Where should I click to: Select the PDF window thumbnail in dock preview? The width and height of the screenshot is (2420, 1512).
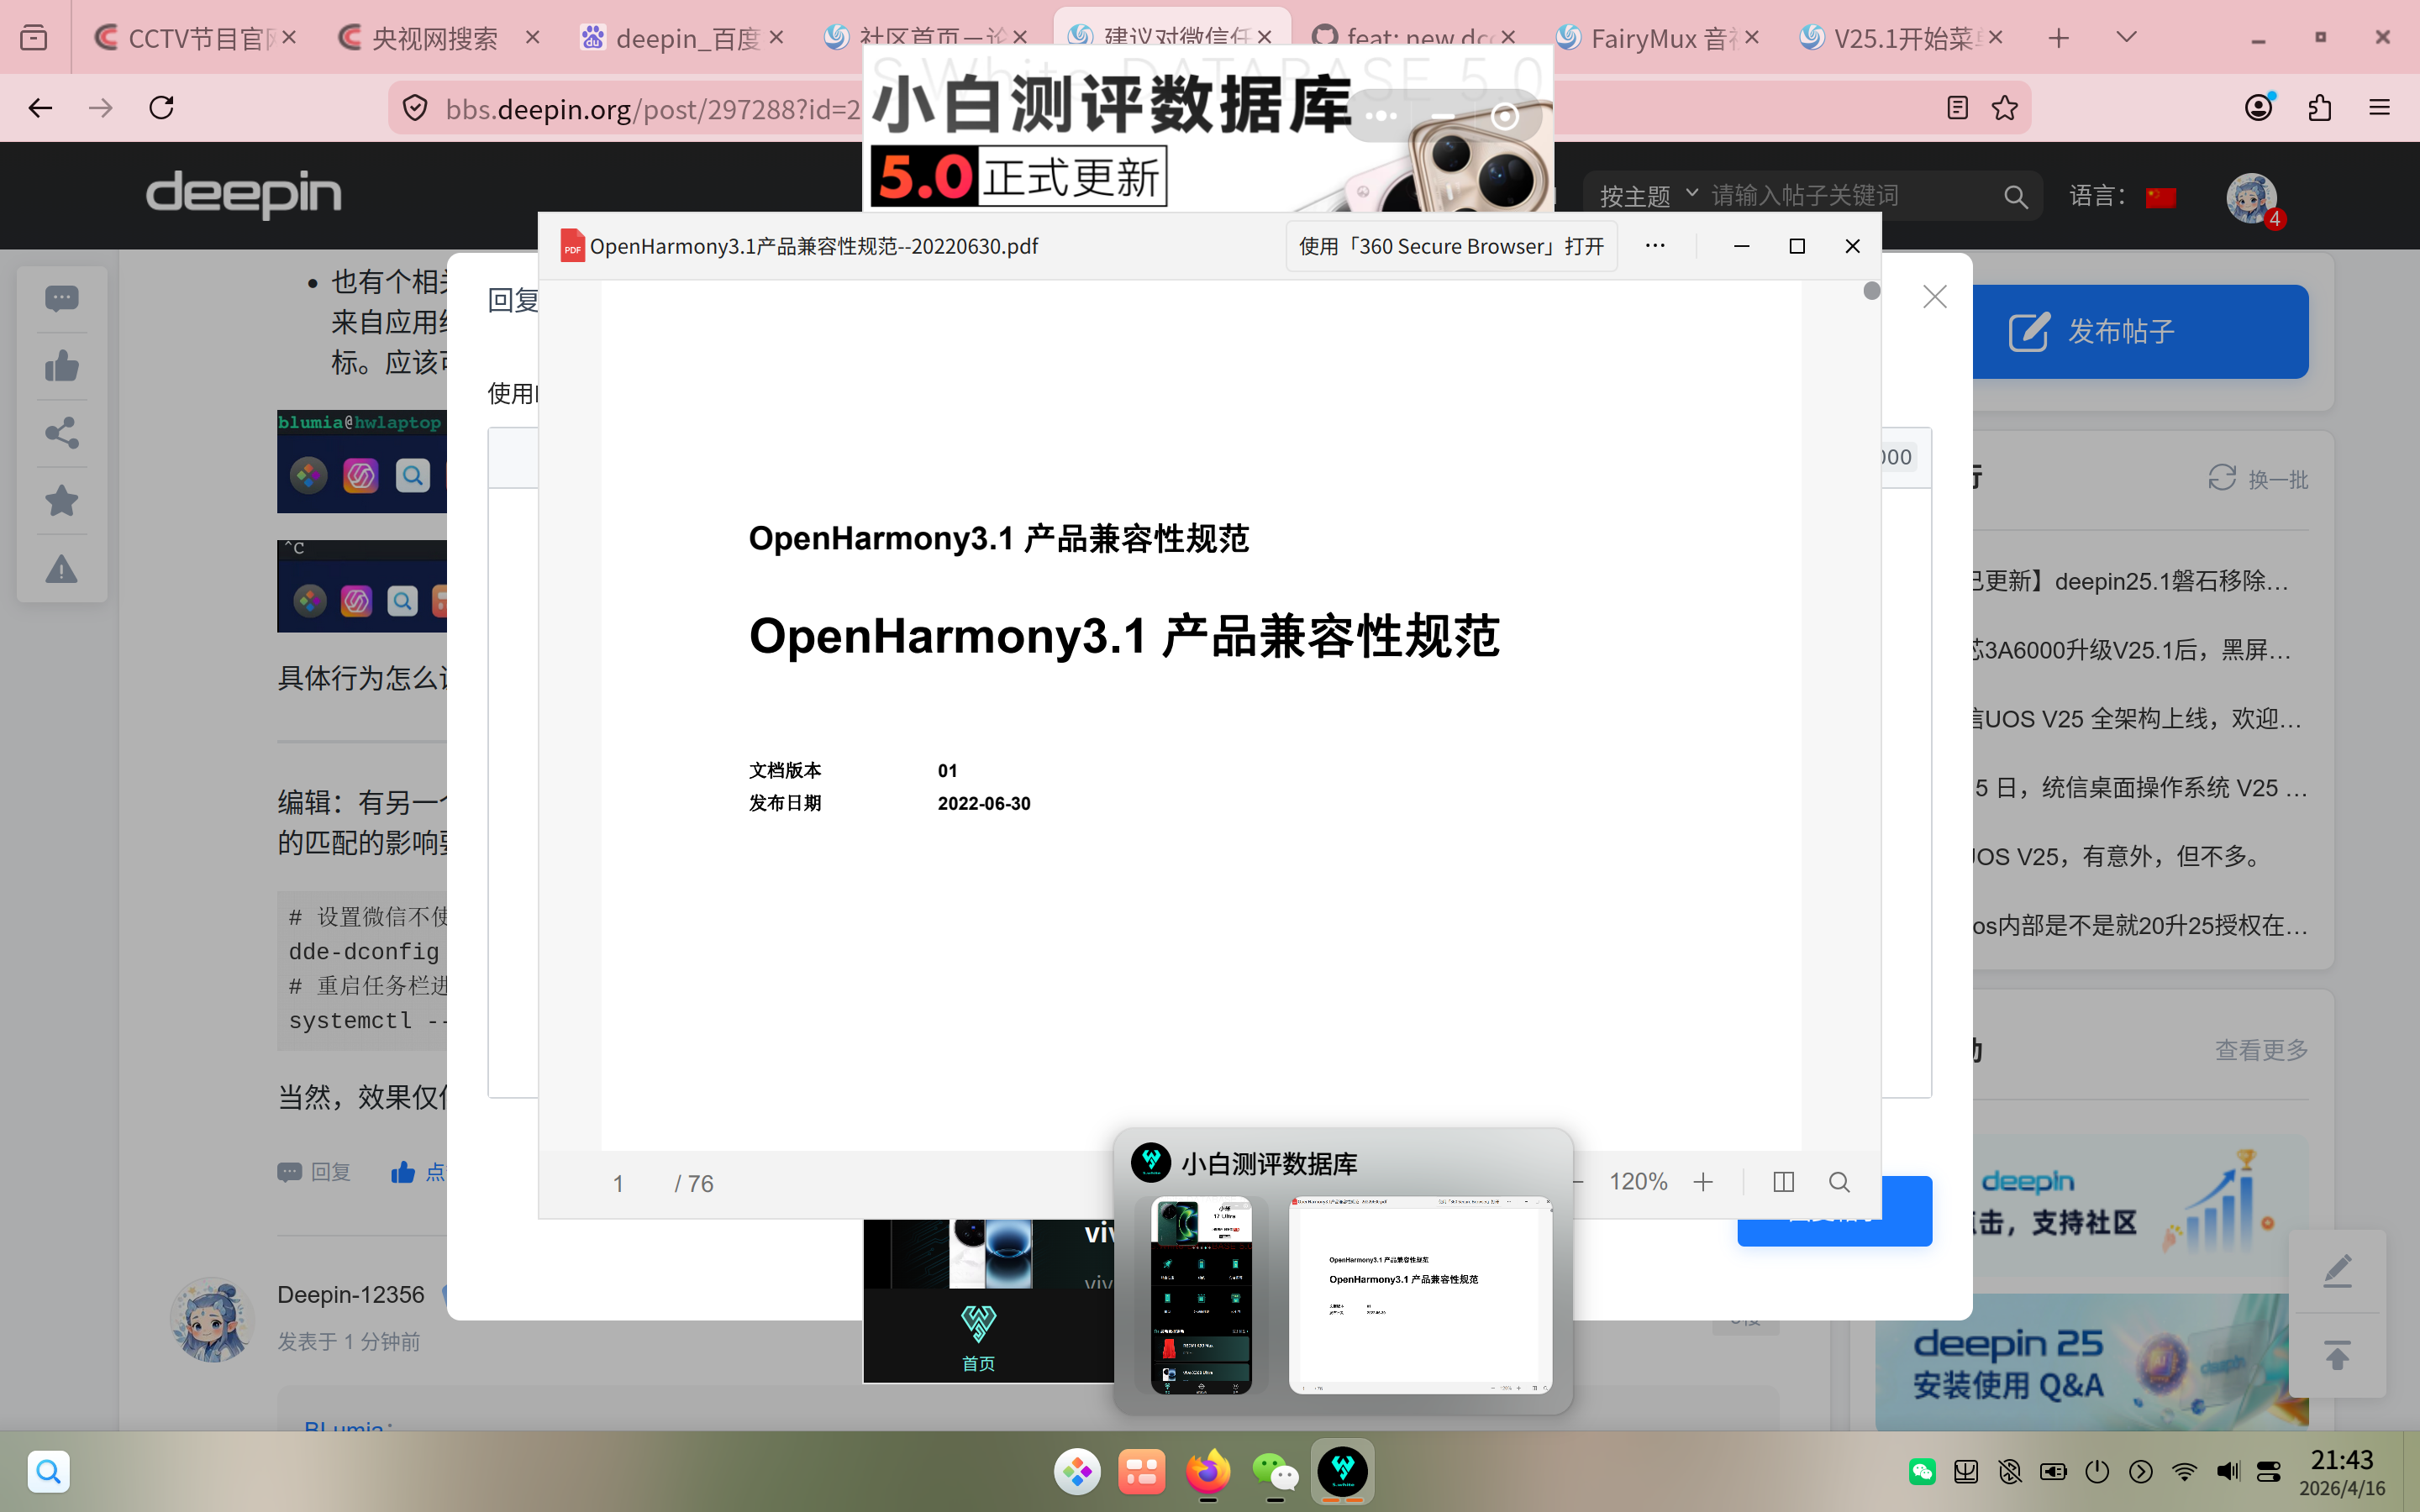click(1420, 1294)
